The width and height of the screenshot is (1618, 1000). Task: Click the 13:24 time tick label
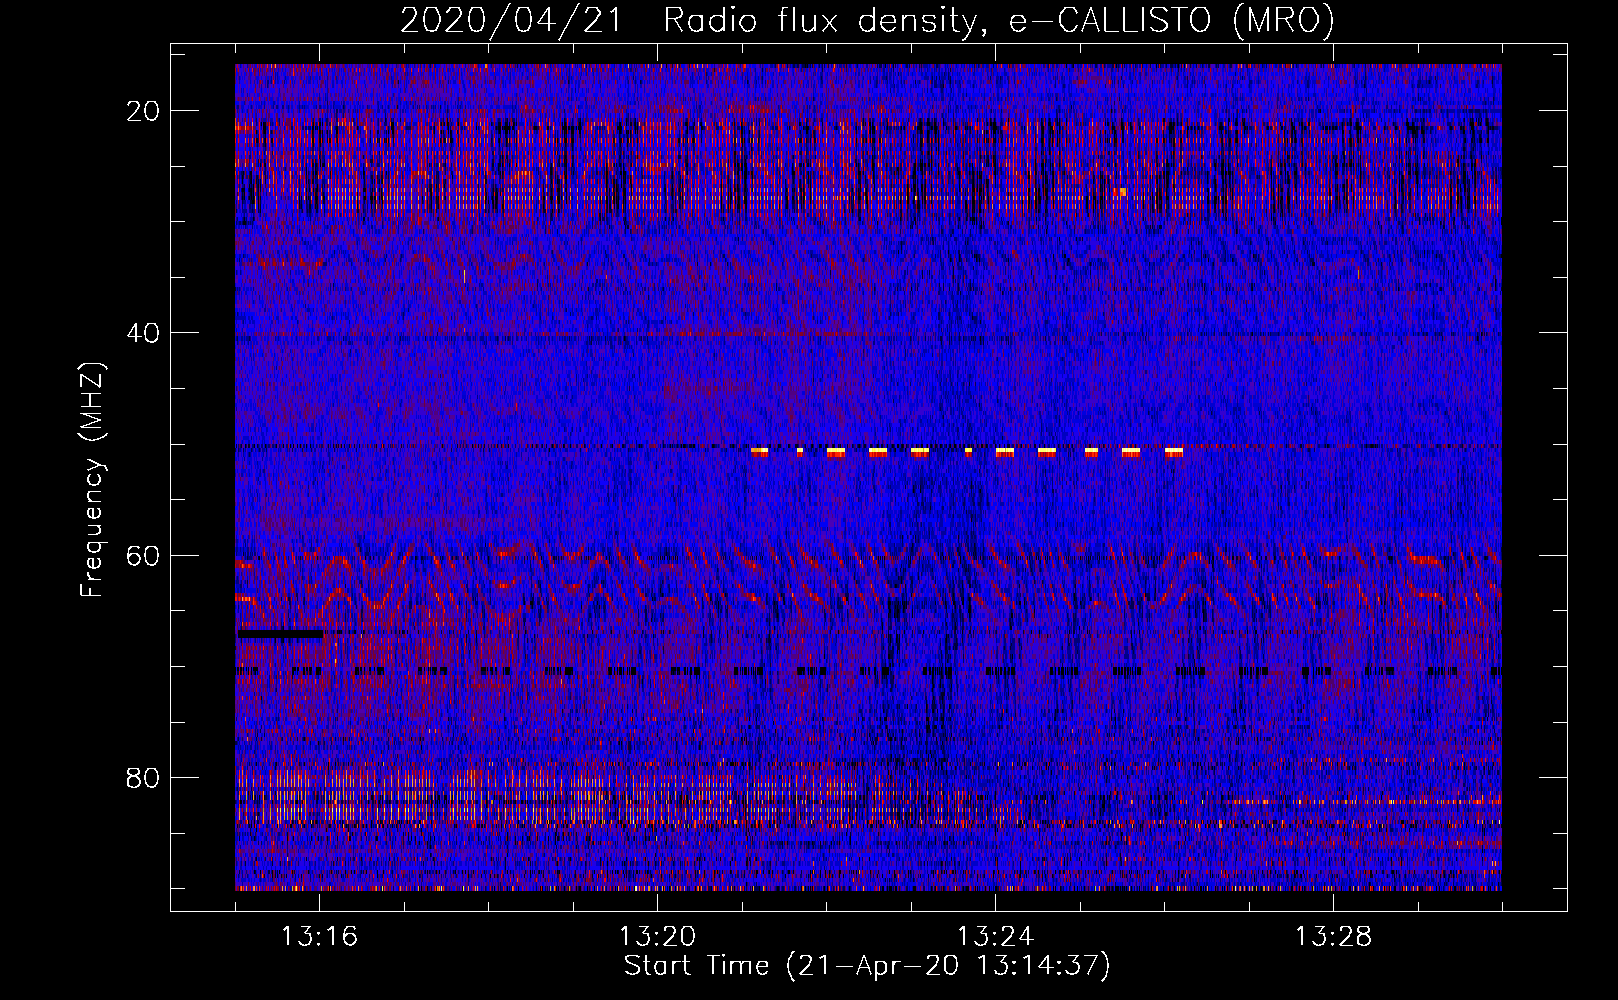tap(996, 937)
